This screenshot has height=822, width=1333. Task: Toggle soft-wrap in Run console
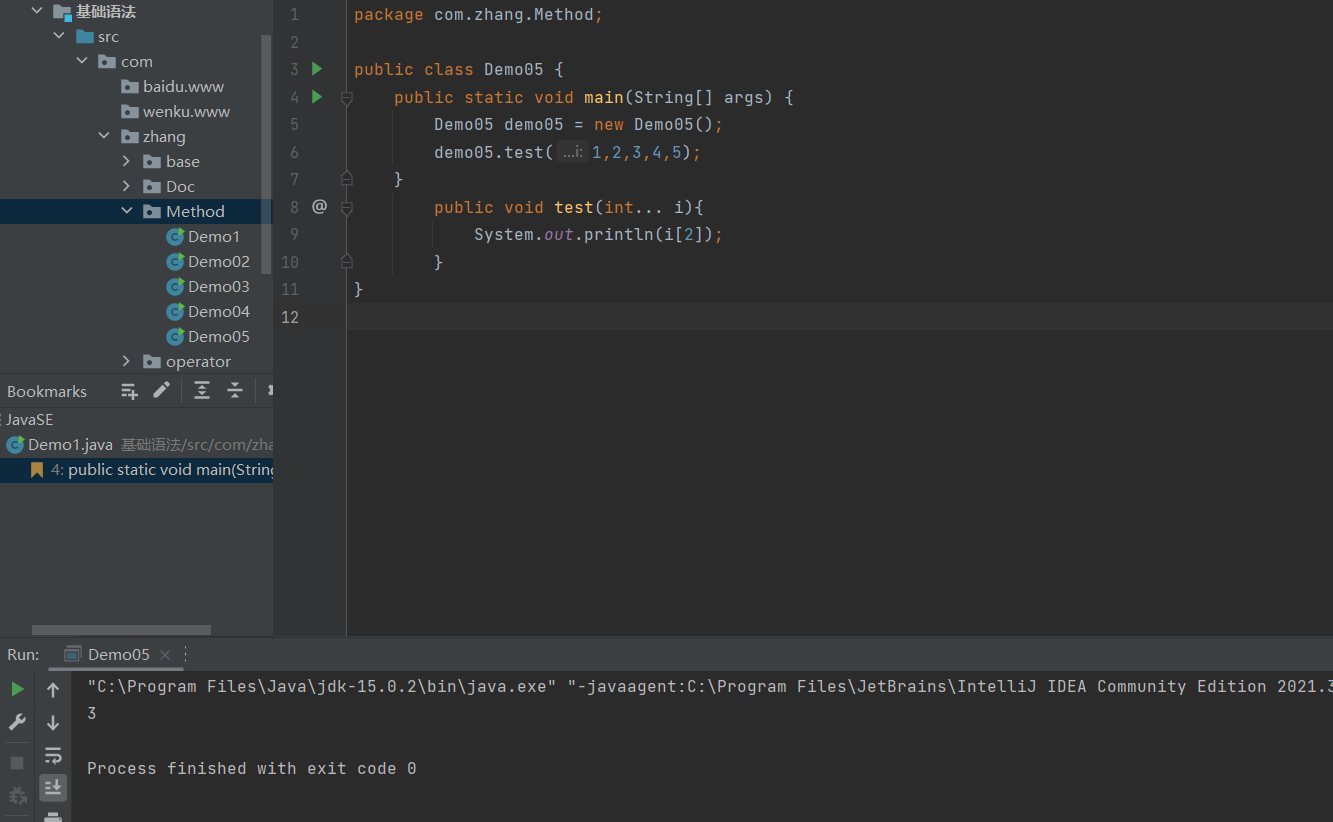(x=53, y=755)
